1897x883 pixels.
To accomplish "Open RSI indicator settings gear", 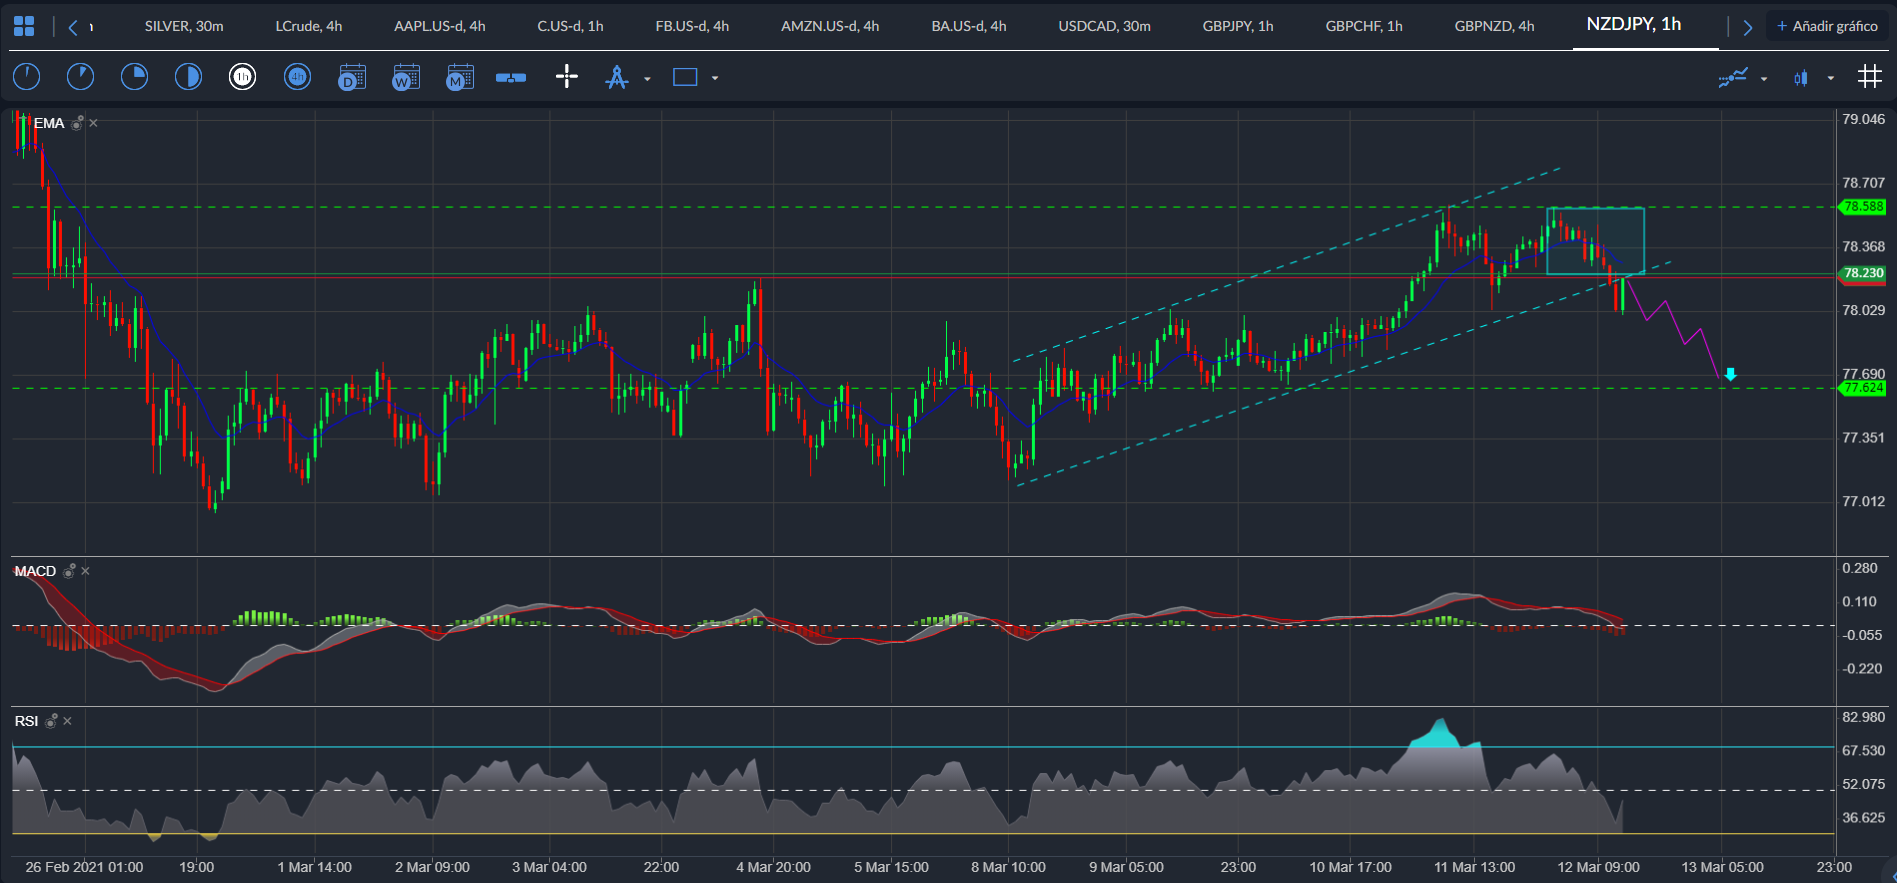I will click(x=51, y=721).
